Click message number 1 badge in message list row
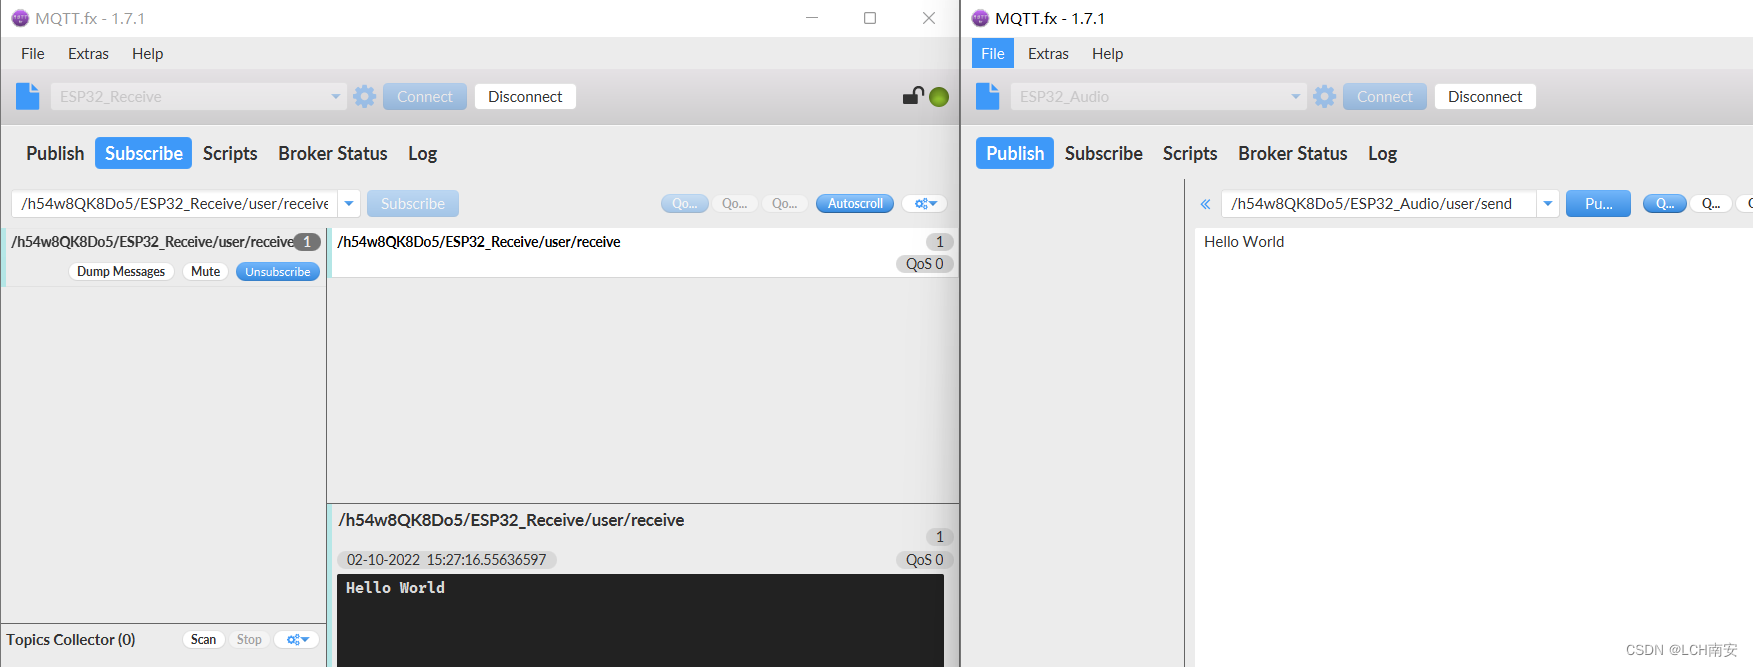The height and width of the screenshot is (667, 1753). [940, 242]
